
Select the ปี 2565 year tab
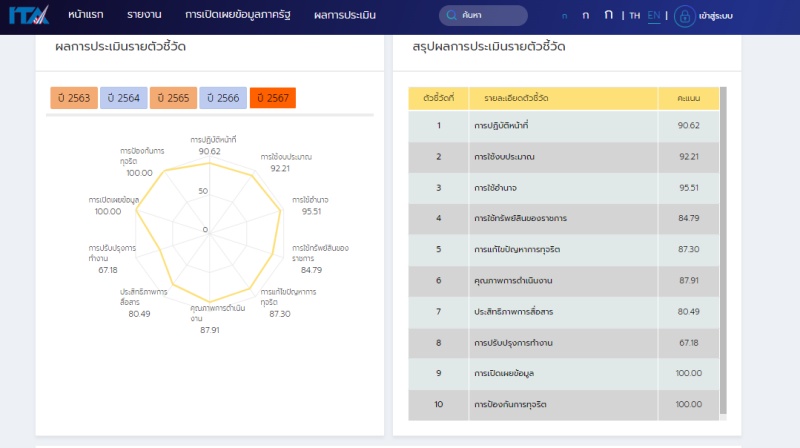172,98
